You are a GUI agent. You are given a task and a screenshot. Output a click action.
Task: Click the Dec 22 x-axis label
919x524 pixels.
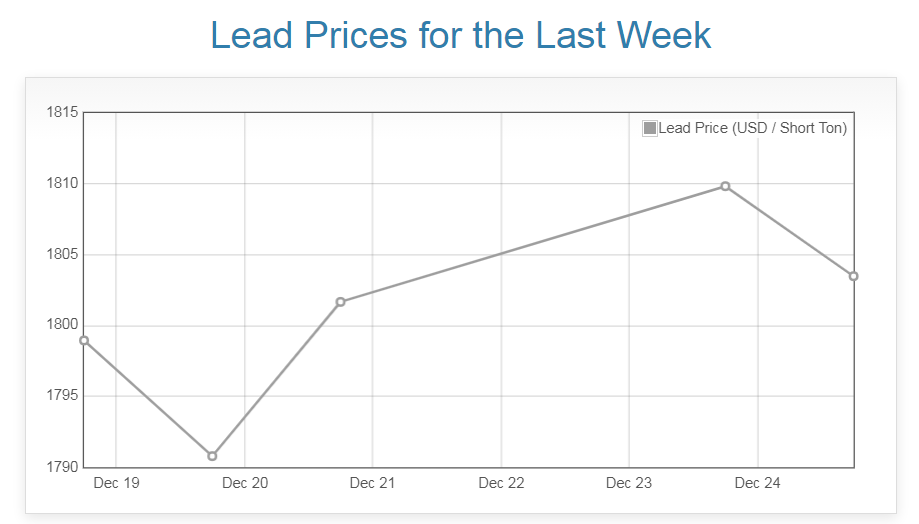[501, 484]
